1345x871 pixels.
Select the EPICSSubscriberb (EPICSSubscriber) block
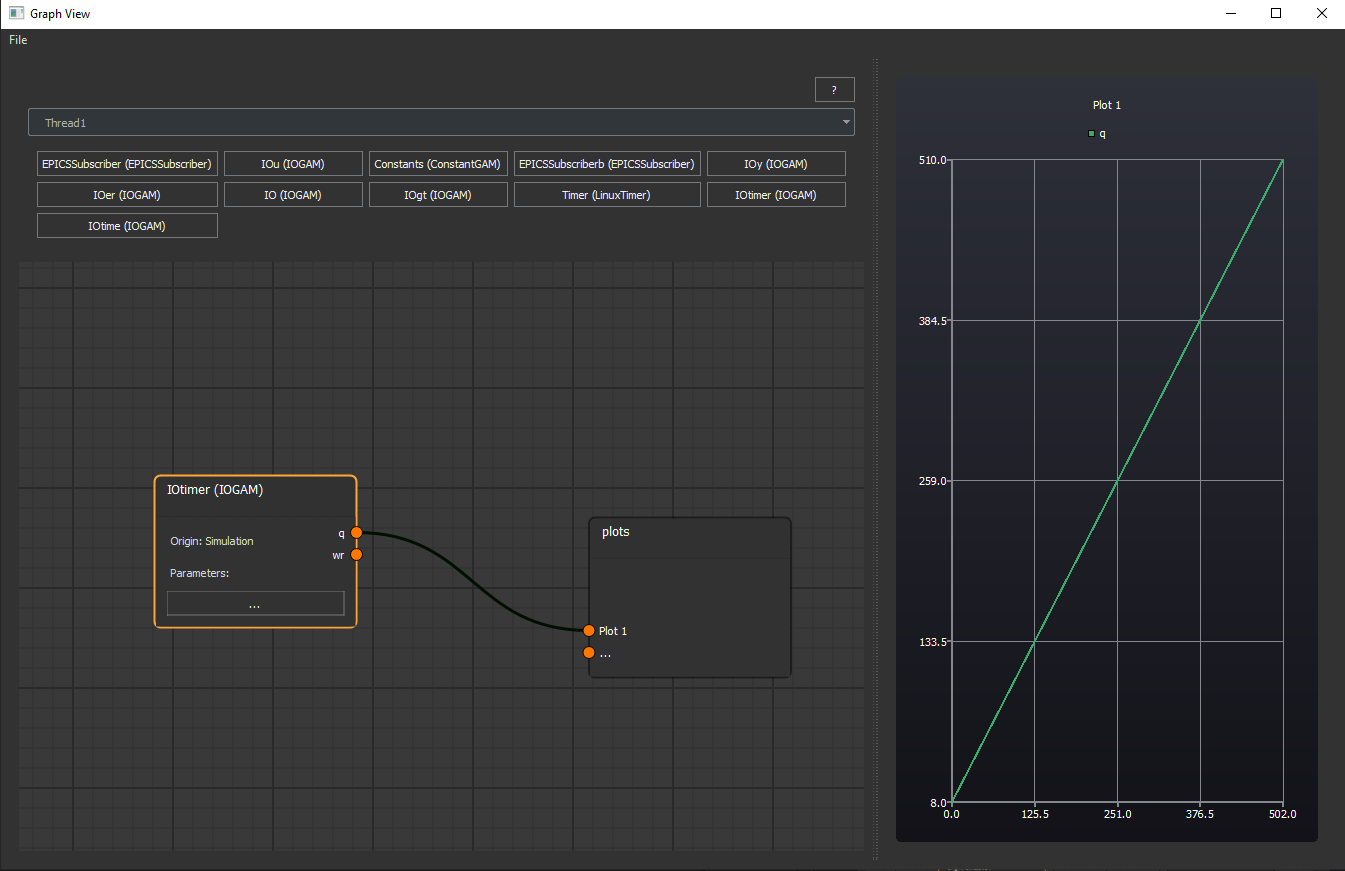(607, 163)
